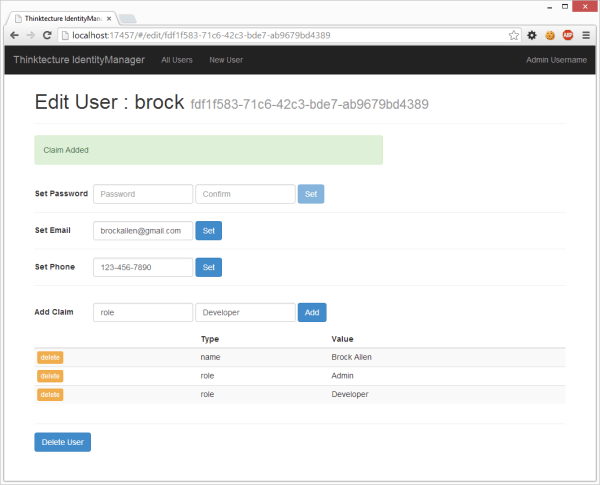The height and width of the screenshot is (485, 600).
Task: Click the gear extension icon
Action: tap(532, 34)
